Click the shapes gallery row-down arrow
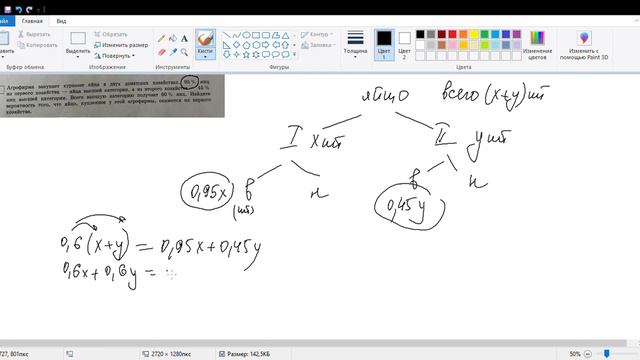This screenshot has width=640, height=360. coord(295,45)
